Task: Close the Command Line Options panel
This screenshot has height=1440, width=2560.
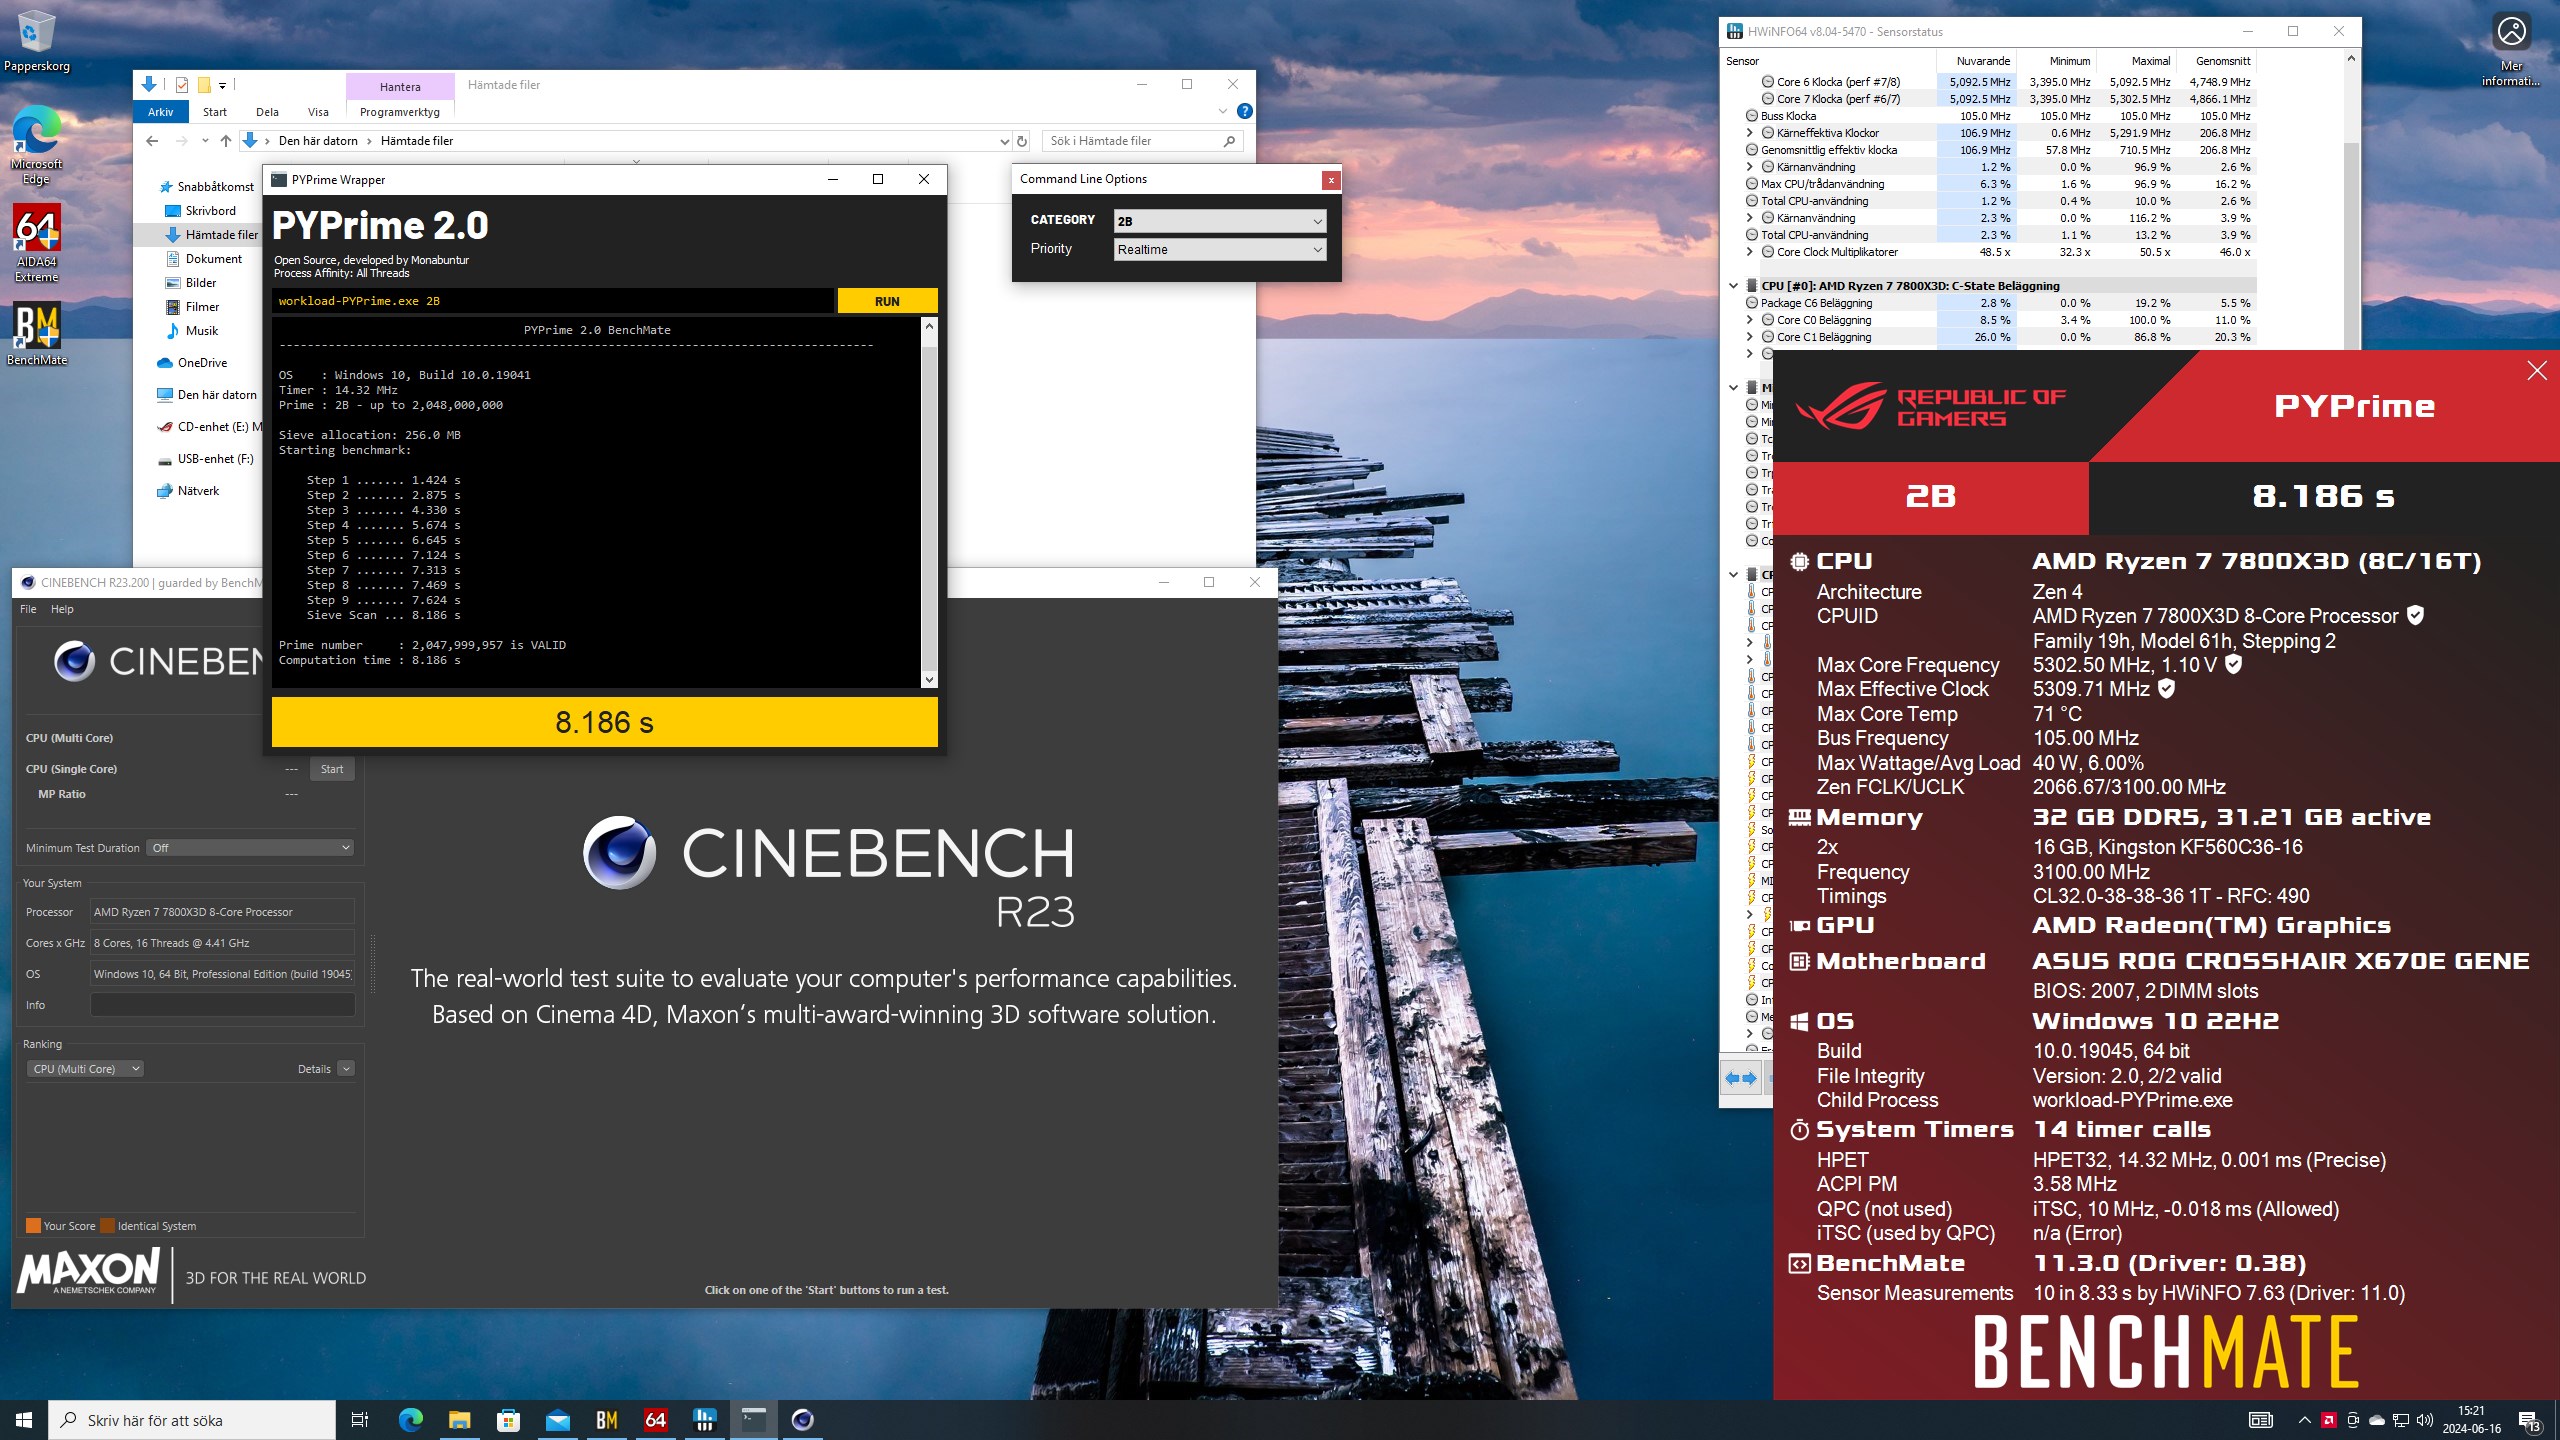Action: (1331, 180)
